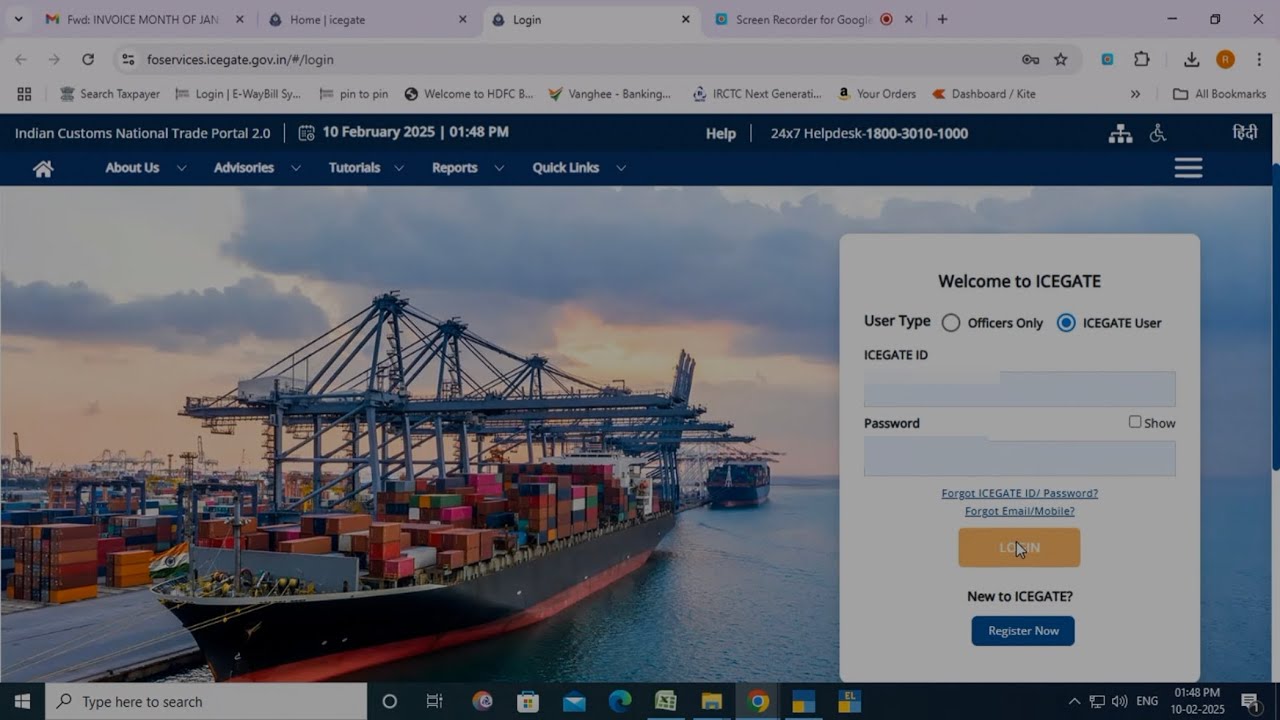Open volume control in system tray
Screen dimensions: 1280x720
pos(1119,701)
